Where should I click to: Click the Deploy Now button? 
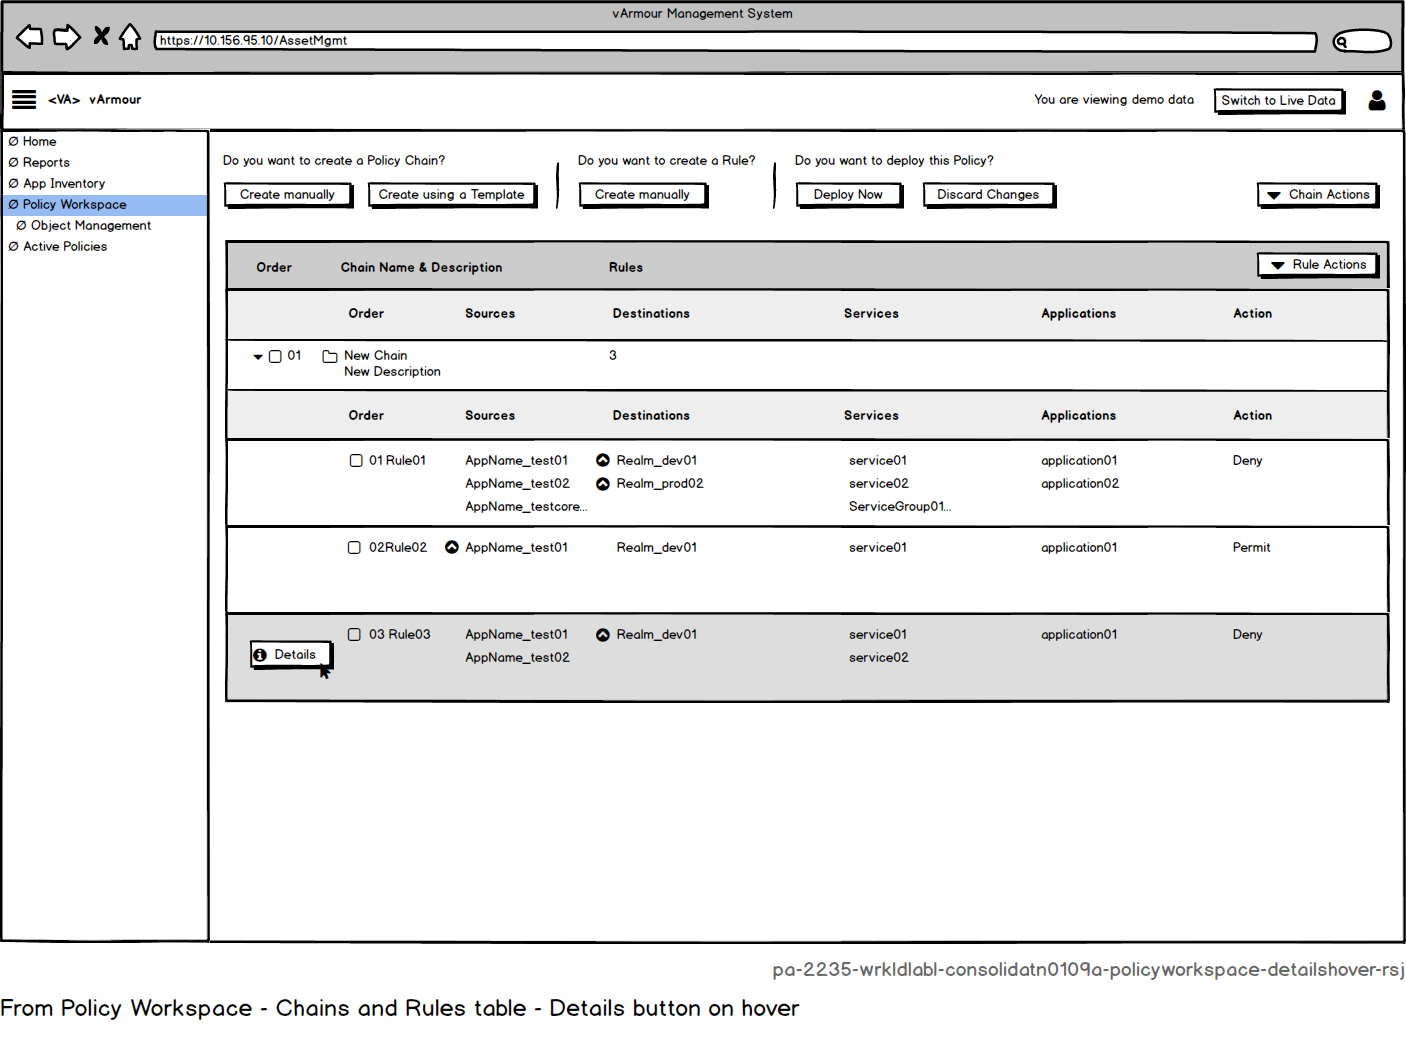[x=849, y=195]
